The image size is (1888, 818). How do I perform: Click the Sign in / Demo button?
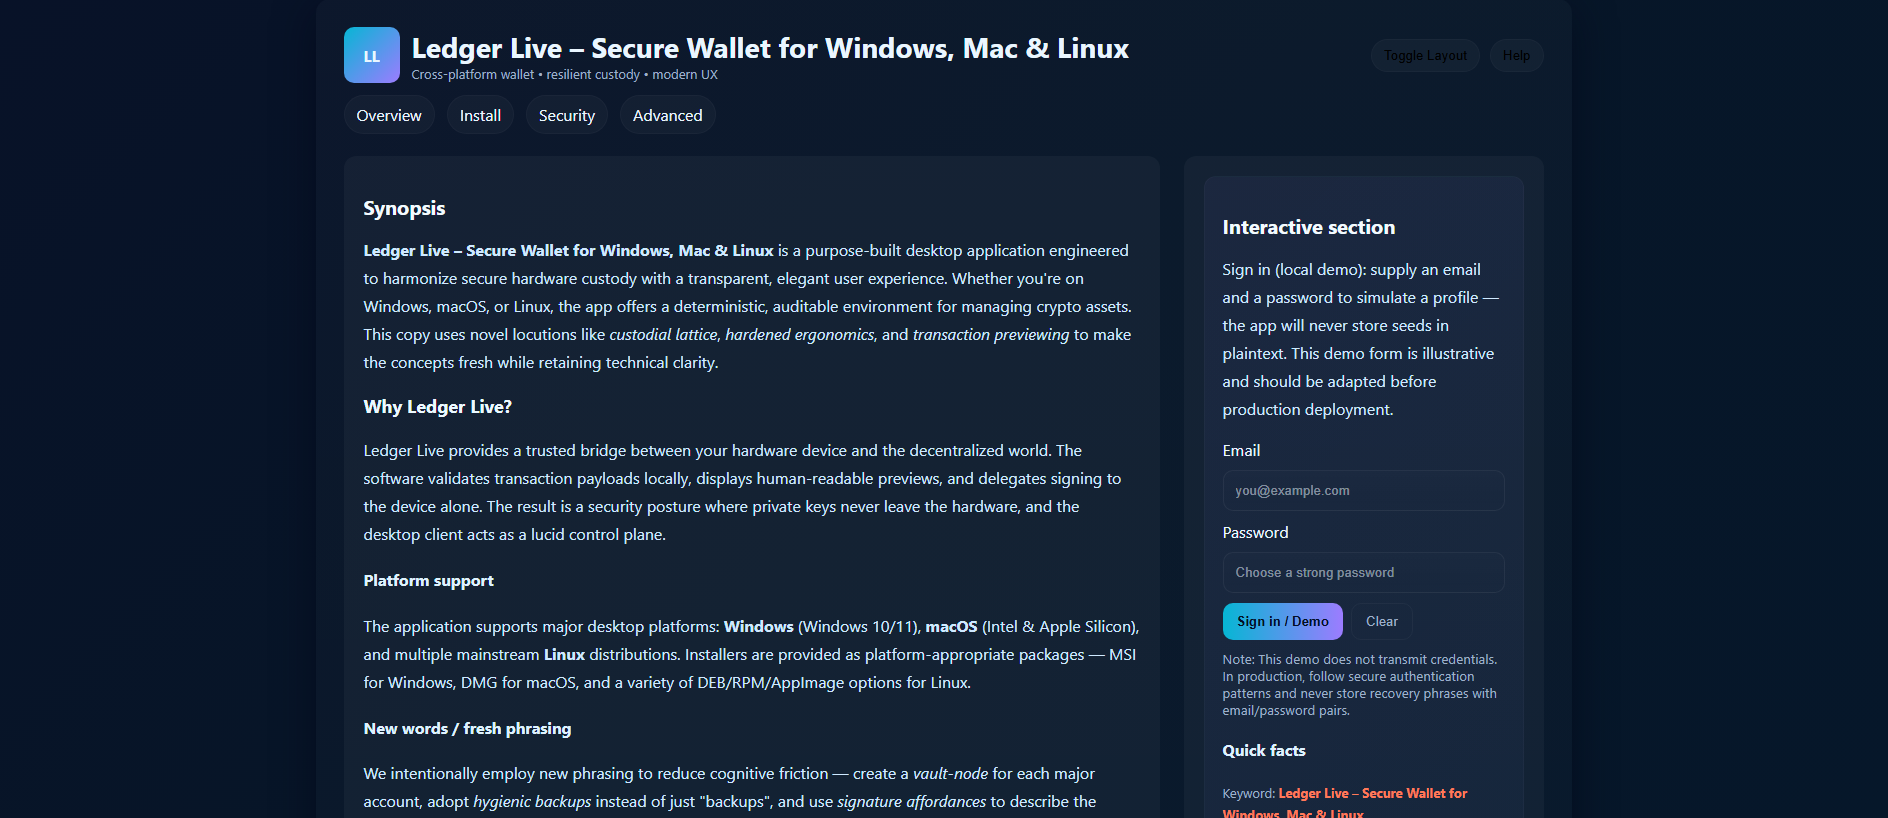(x=1283, y=621)
